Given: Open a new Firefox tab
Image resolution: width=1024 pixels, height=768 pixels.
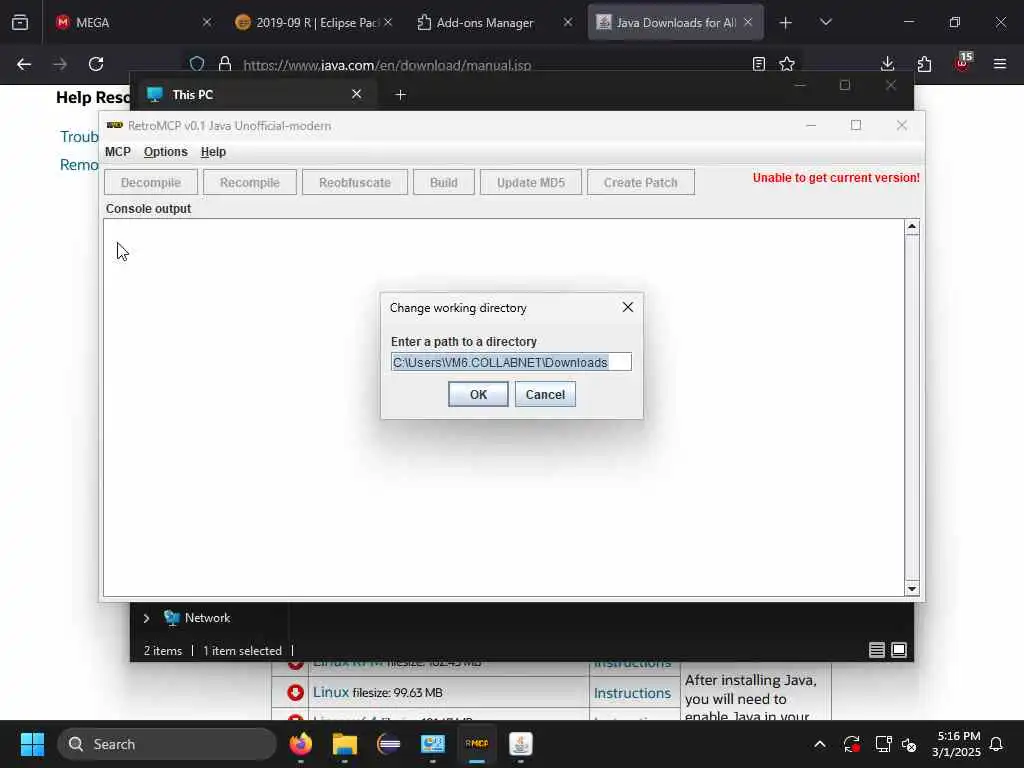Looking at the screenshot, I should coord(786,23).
